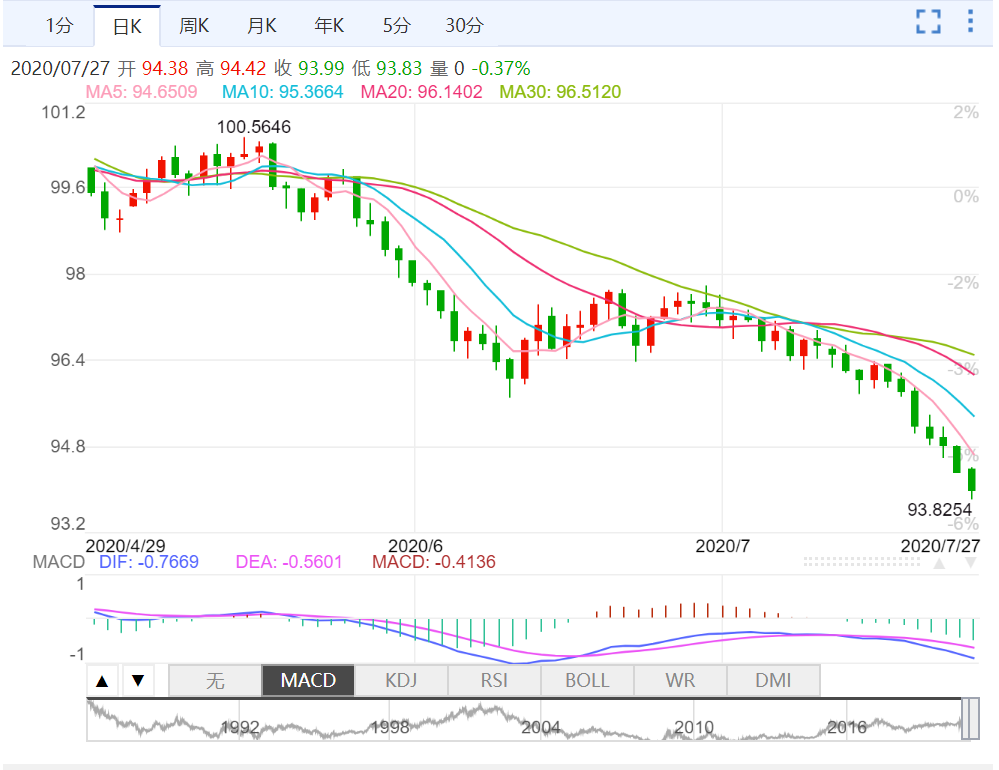This screenshot has width=999, height=770.
Task: Display the WR indicator
Action: coord(680,681)
